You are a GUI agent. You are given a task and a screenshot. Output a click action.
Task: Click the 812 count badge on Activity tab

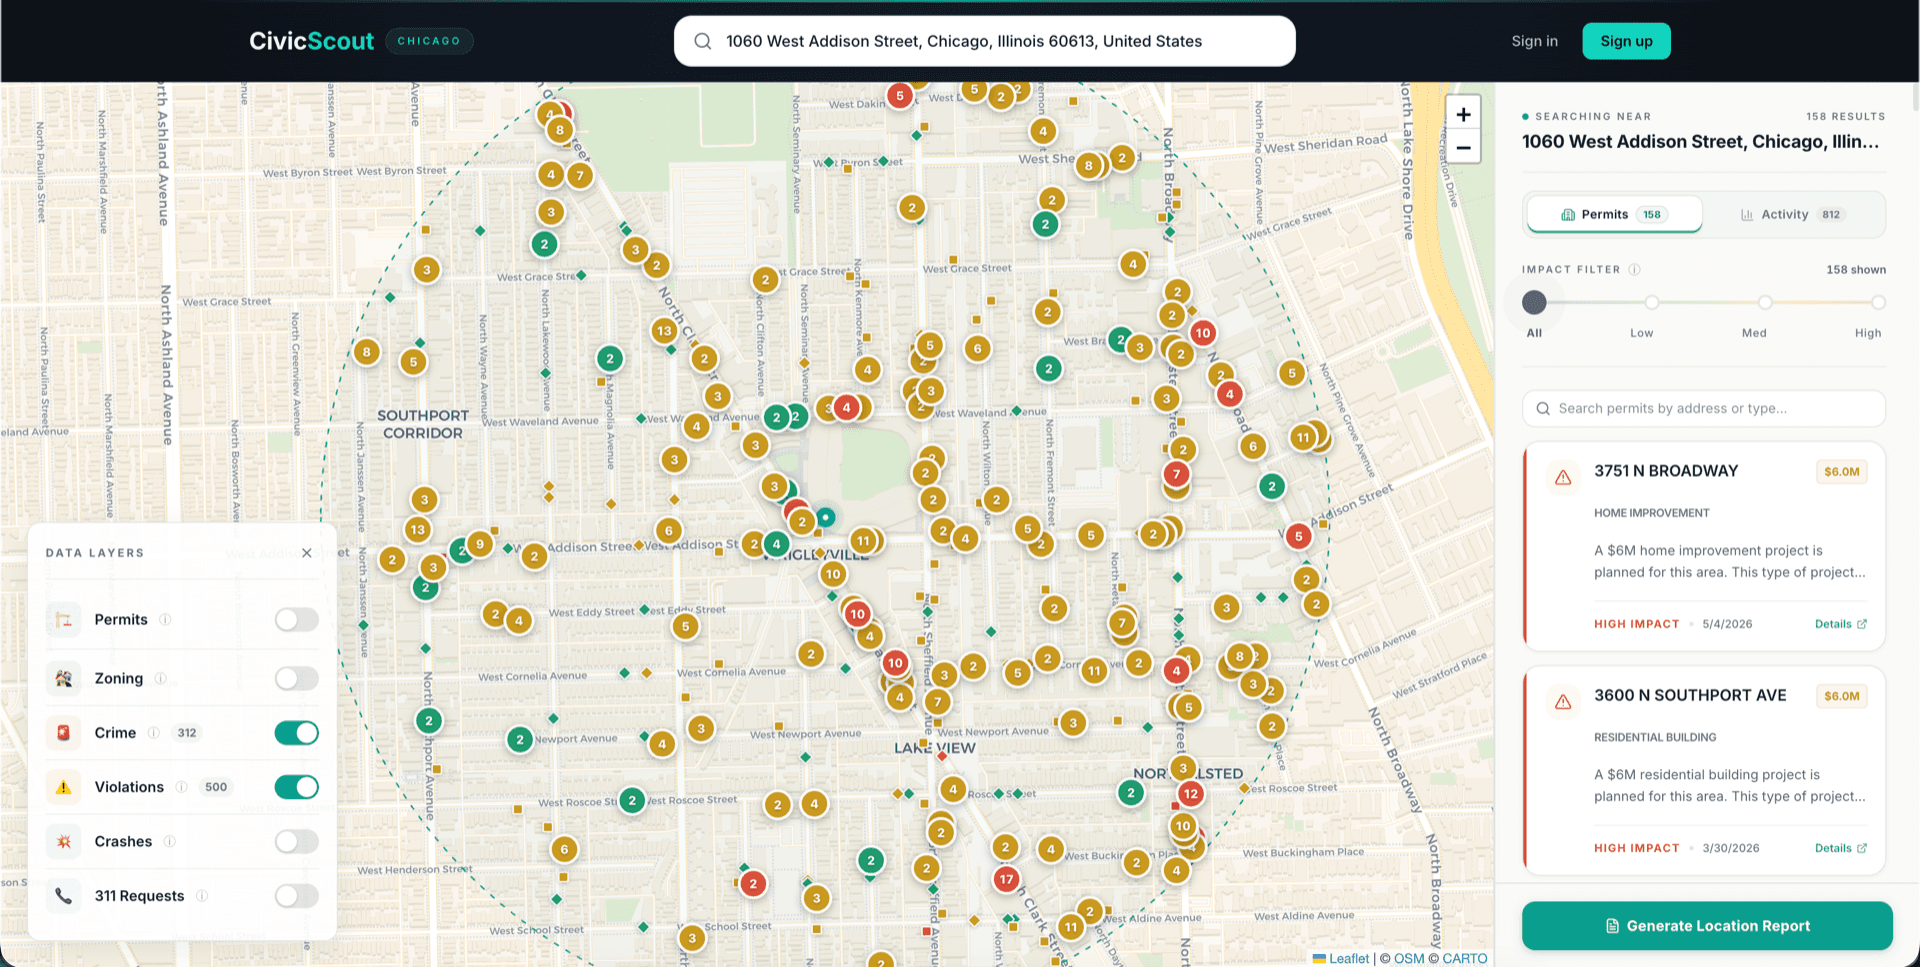(x=1831, y=214)
